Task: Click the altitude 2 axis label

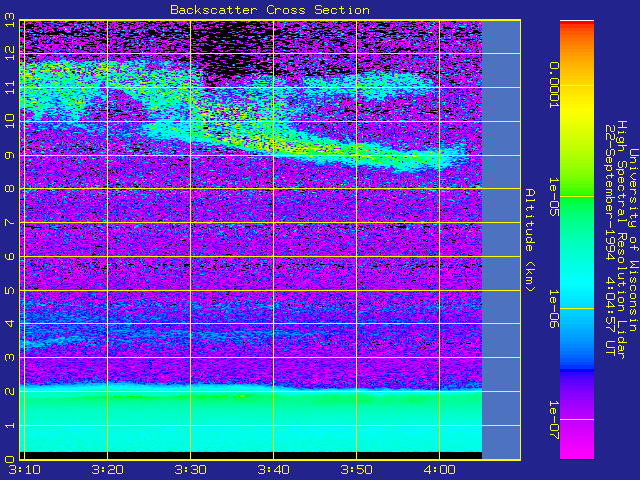Action: tap(10, 391)
